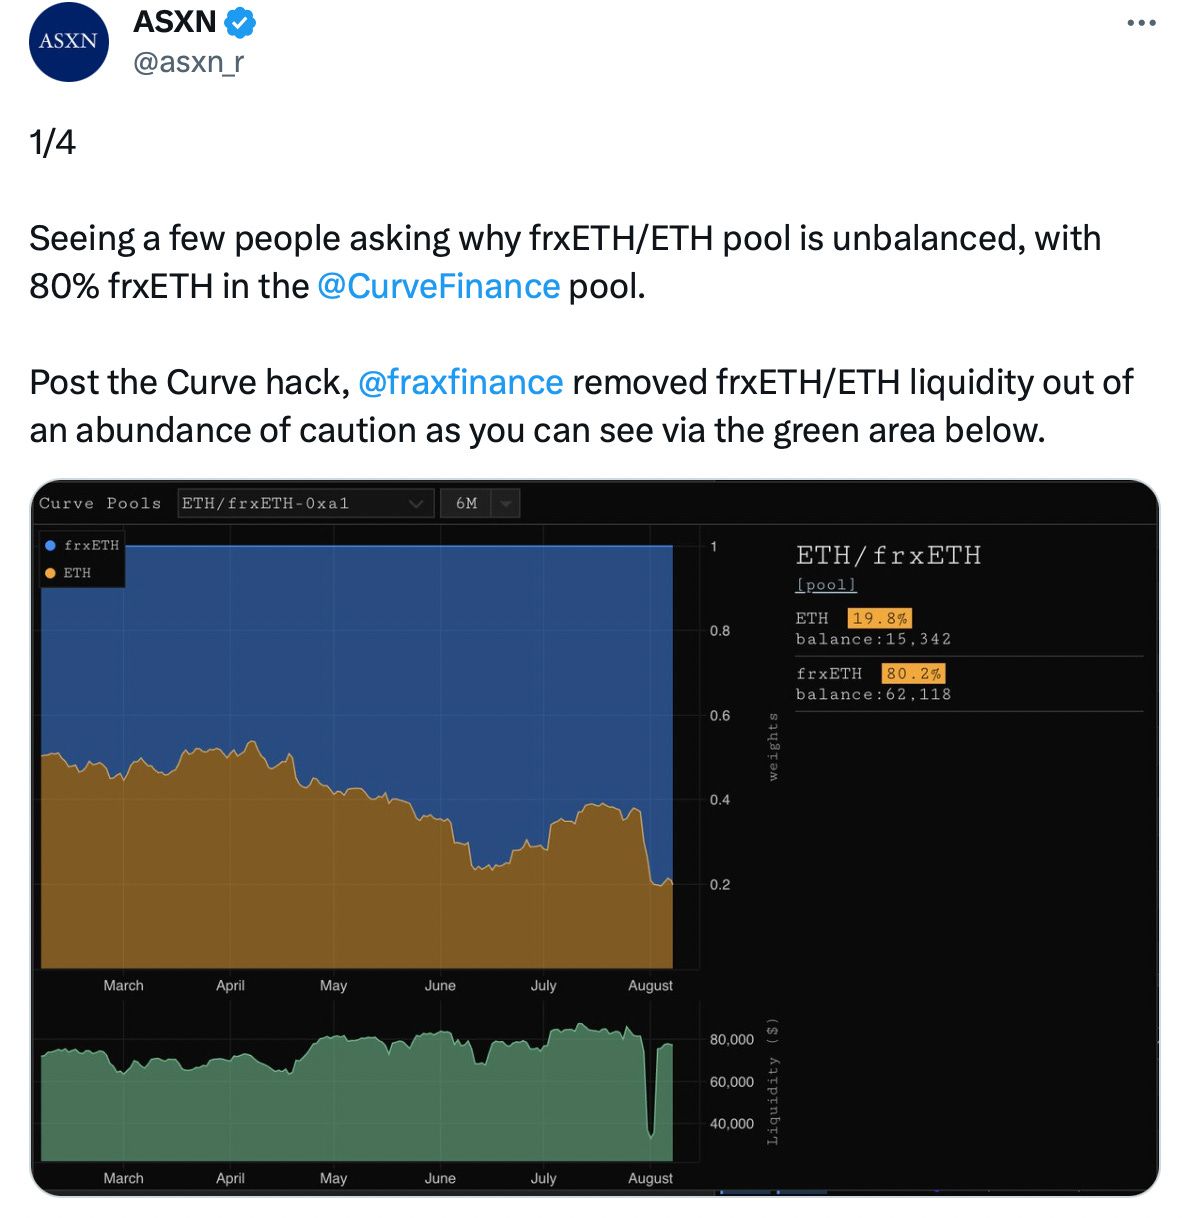Open the @fraxfinance mention link
Screen dimensions: 1190x1218
[x=460, y=383]
